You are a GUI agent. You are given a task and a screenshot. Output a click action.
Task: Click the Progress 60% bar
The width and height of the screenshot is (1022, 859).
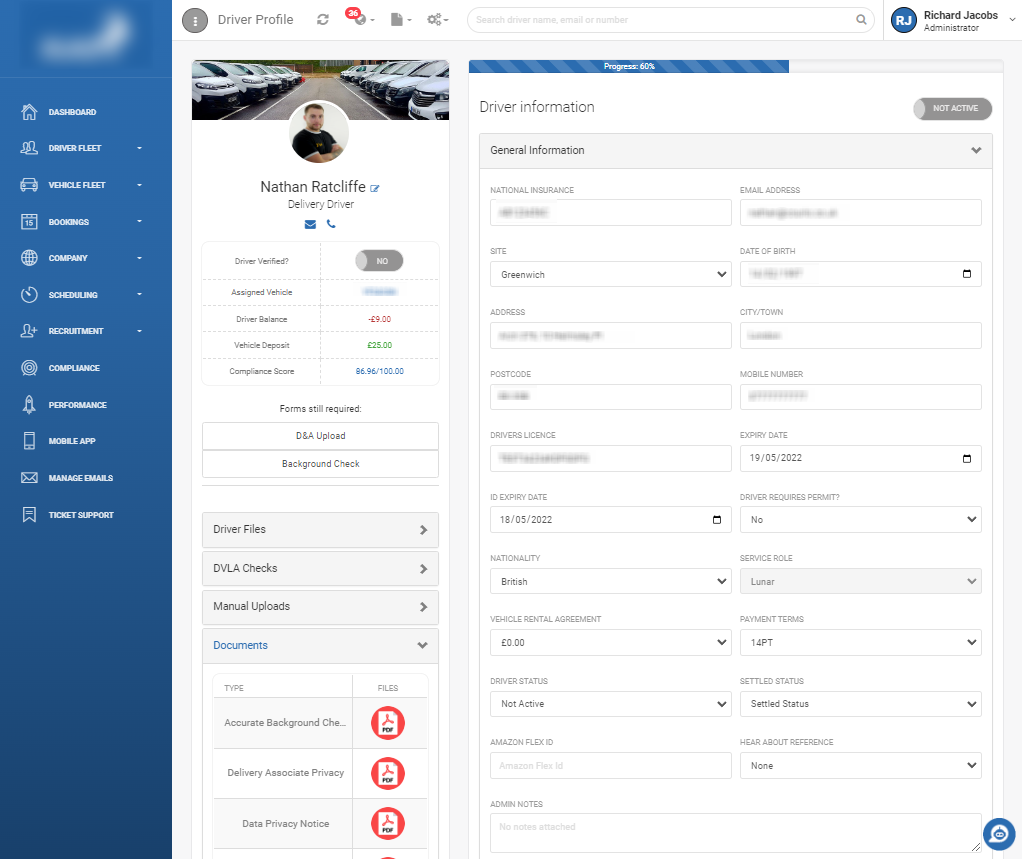[630, 66]
